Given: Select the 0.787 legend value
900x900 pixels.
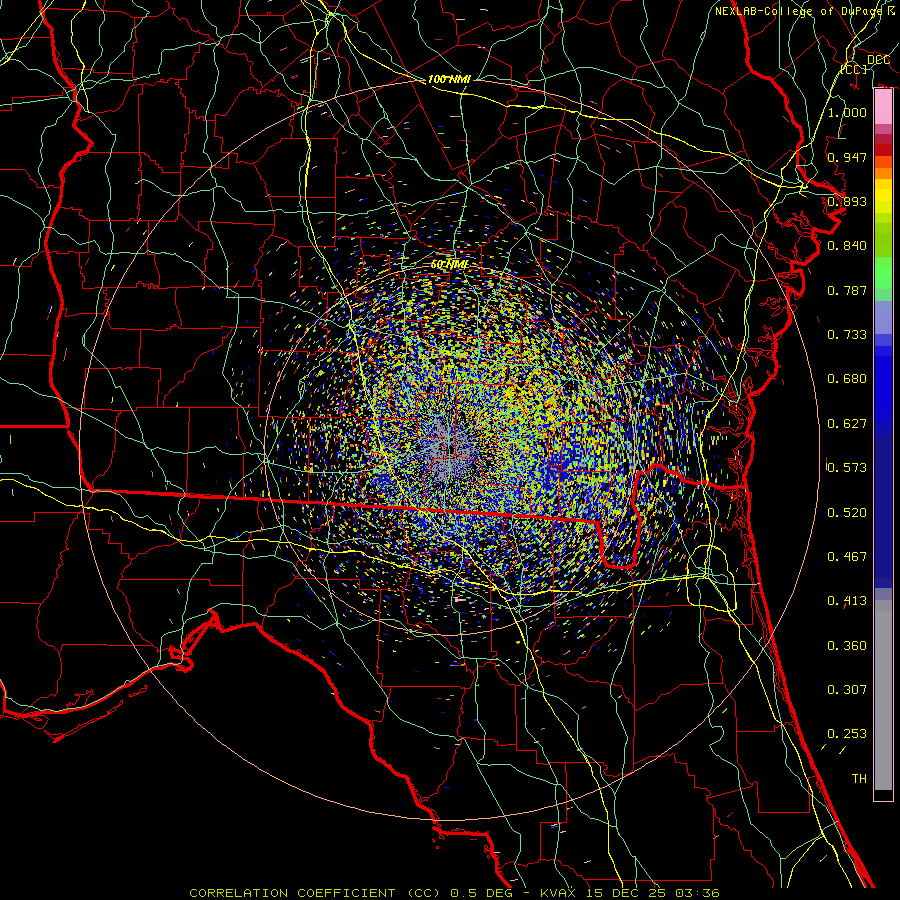Looking at the screenshot, I should [847, 290].
